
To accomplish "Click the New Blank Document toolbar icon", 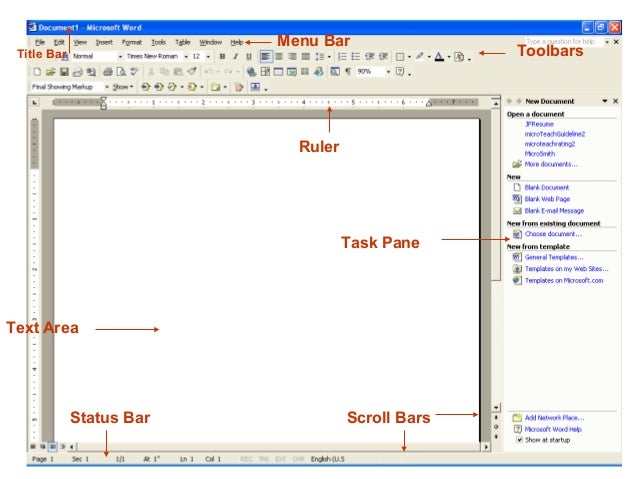I will point(37,72).
